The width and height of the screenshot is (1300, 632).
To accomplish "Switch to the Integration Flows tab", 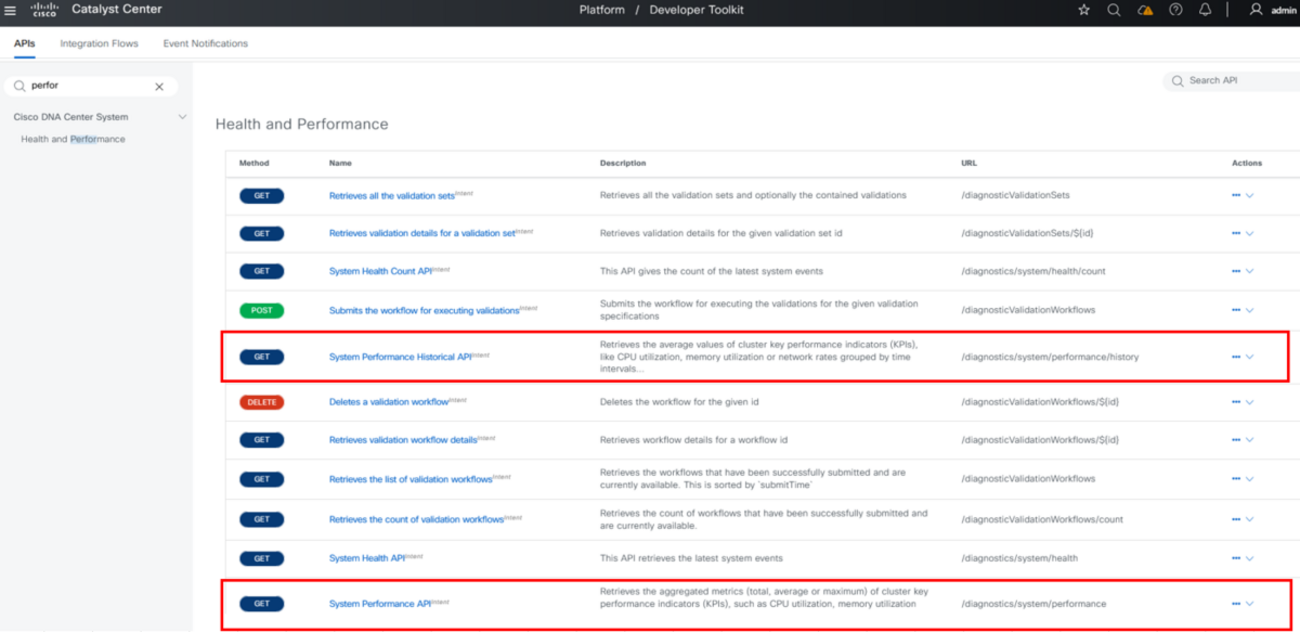I will (99, 43).
